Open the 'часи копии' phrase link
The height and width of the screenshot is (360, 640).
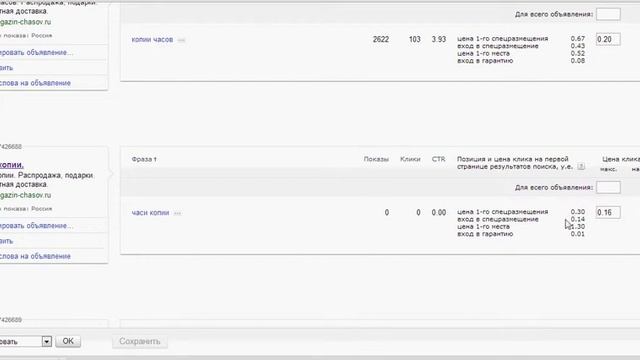pos(150,213)
